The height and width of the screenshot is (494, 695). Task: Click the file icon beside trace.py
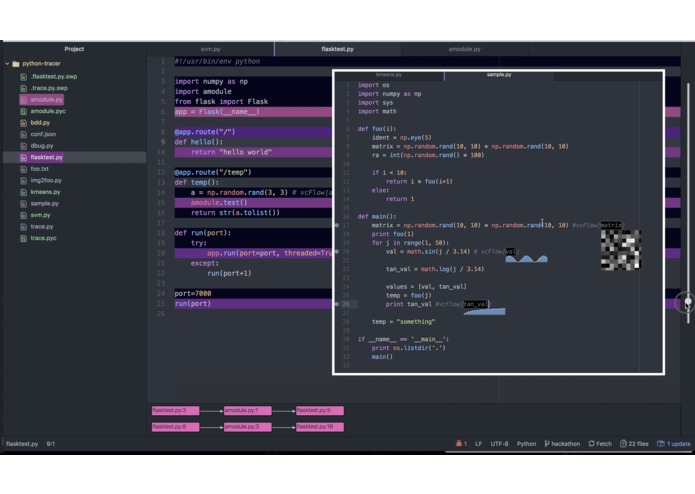pos(23,226)
